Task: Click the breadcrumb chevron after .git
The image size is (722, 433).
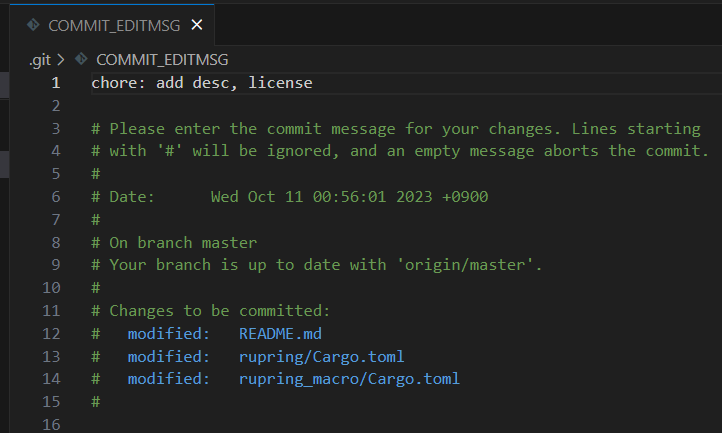Action: 62,60
